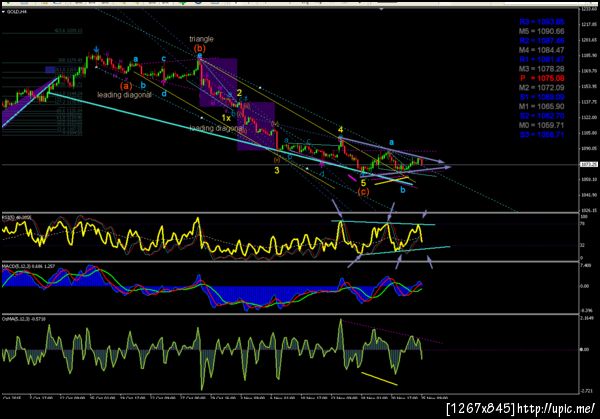Click the RSI indicator window label
The height and width of the screenshot is (419, 600).
tap(17, 218)
